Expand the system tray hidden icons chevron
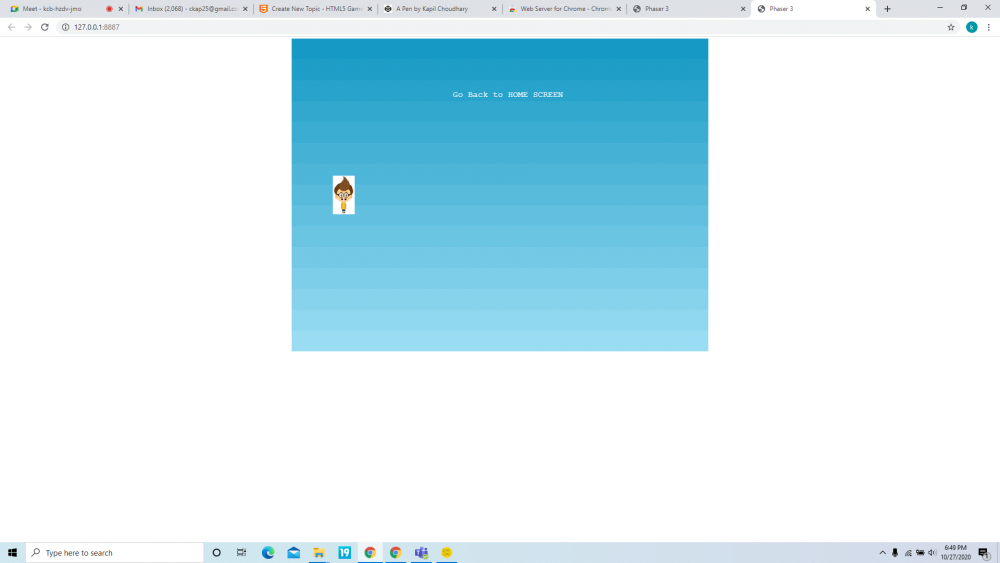 [x=883, y=553]
